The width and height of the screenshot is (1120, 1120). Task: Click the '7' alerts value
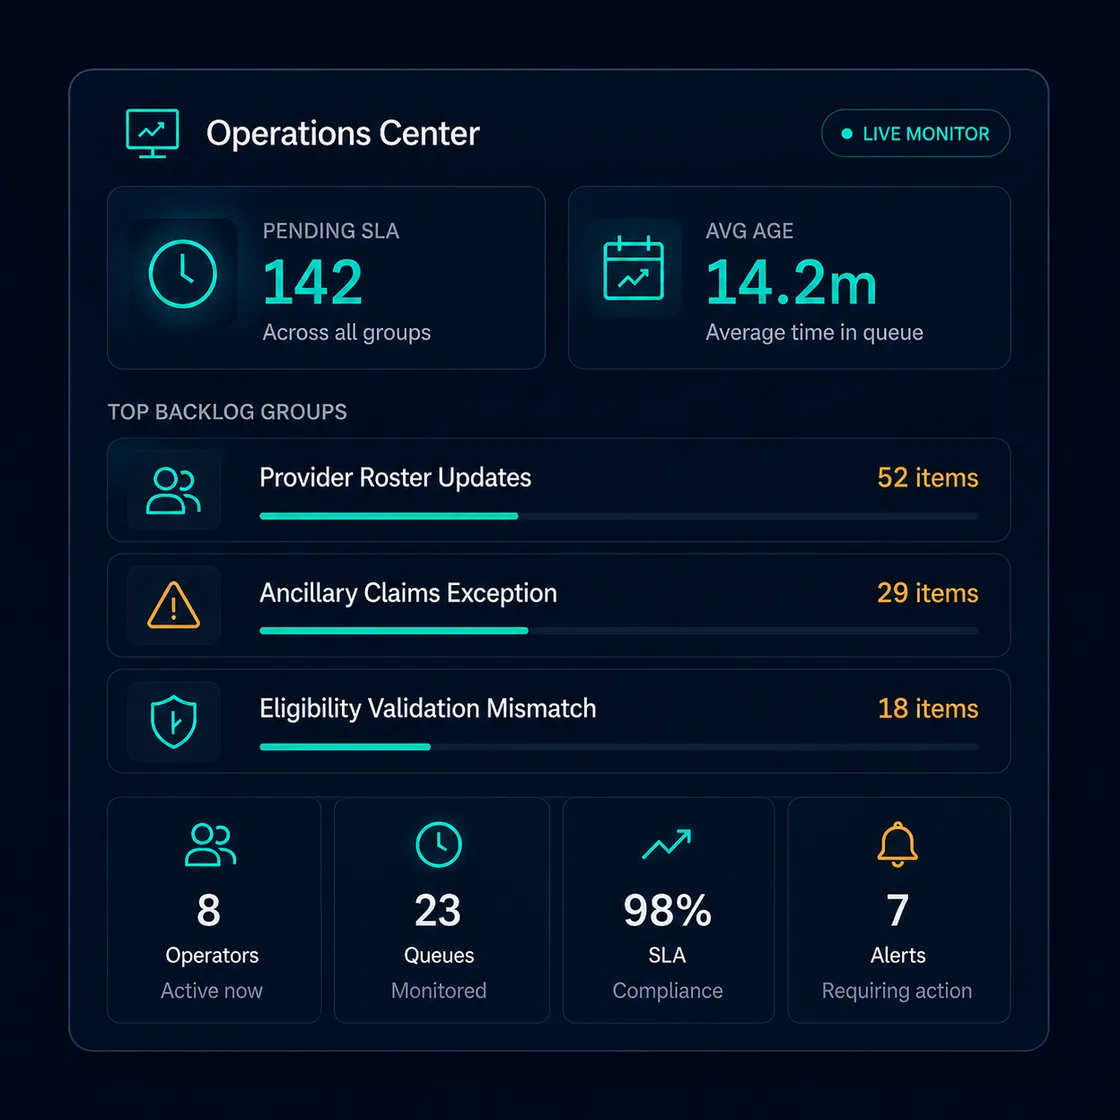[898, 911]
